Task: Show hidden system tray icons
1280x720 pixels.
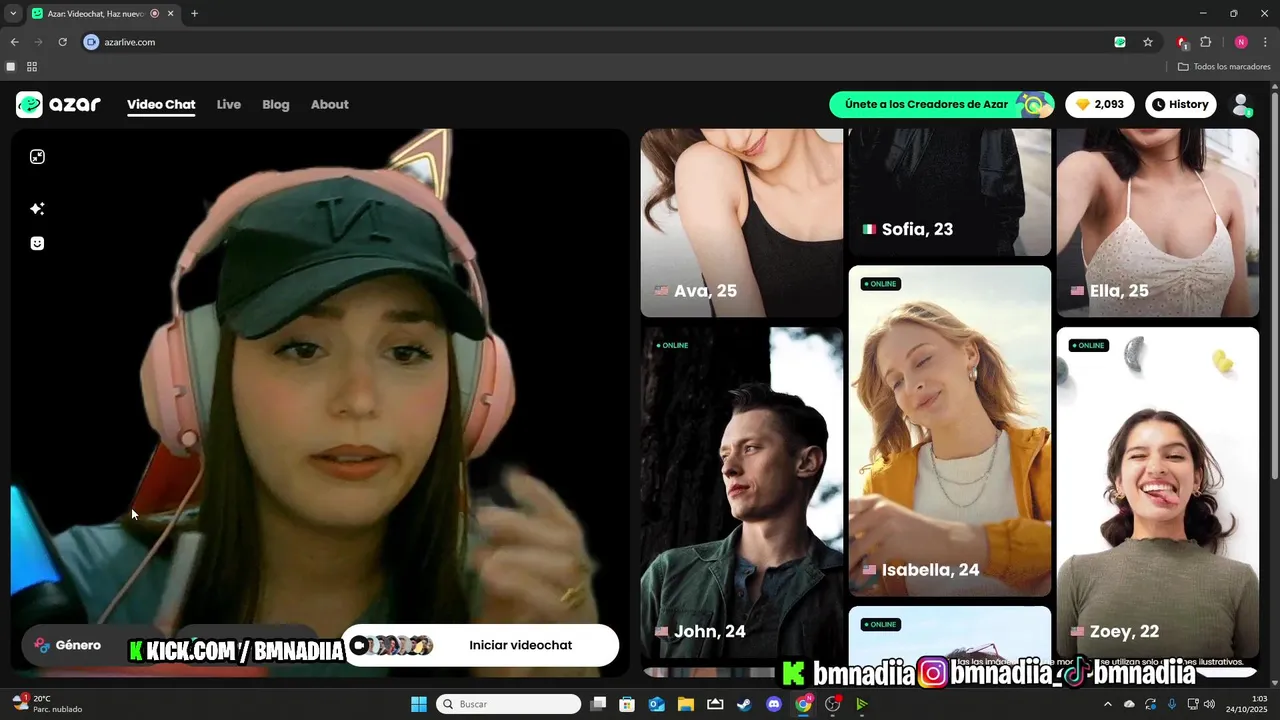Action: tap(1108, 704)
